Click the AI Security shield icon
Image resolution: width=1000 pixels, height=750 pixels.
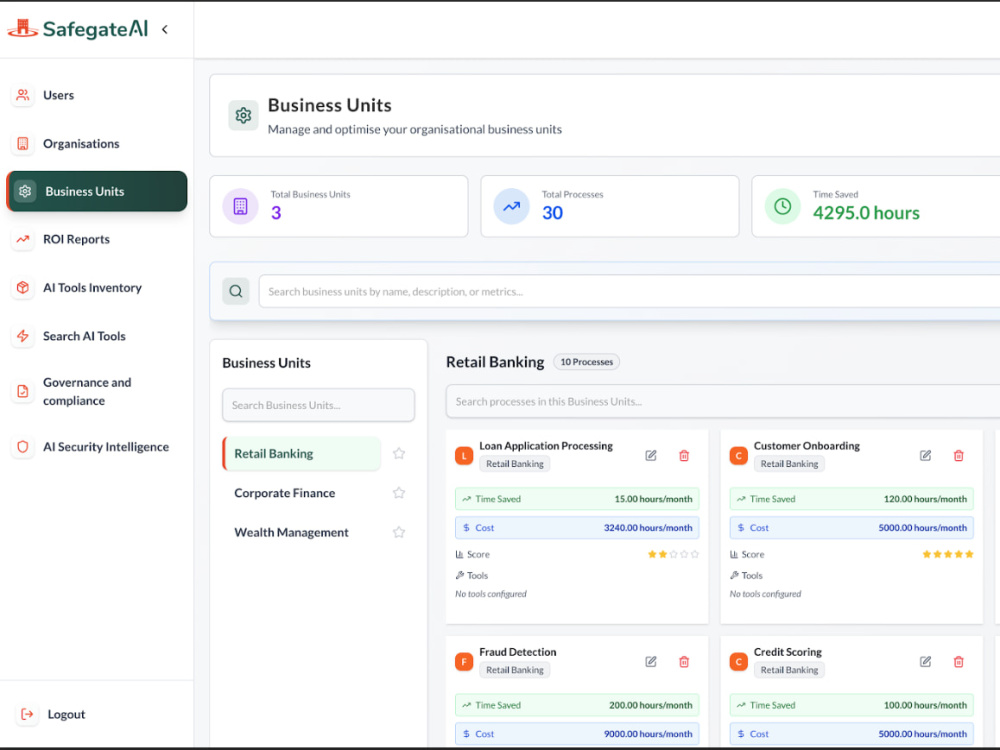(23, 447)
